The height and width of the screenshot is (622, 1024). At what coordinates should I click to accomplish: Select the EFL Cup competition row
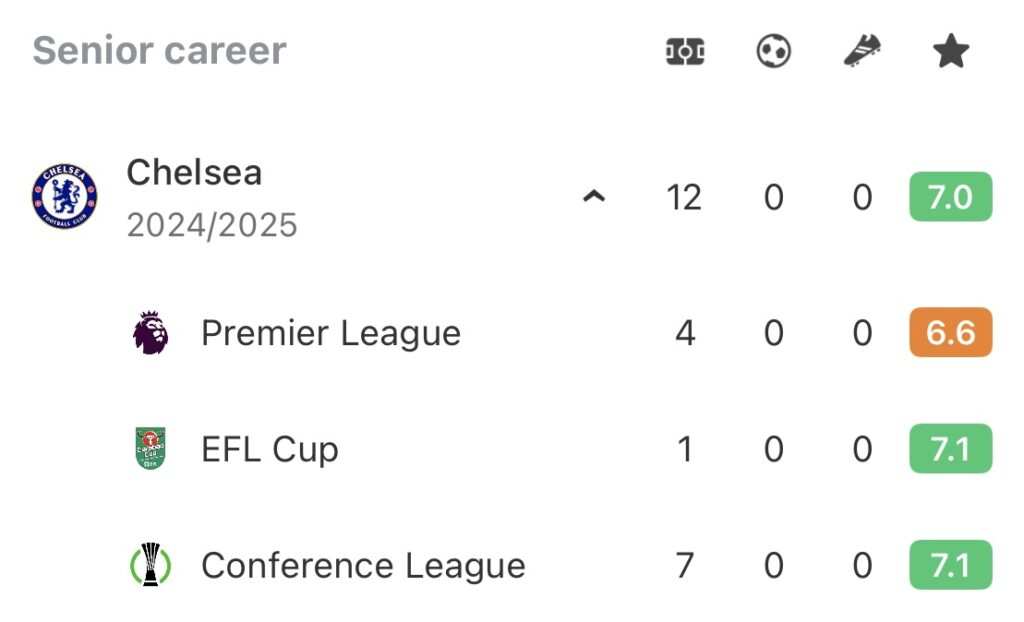pyautogui.click(x=562, y=449)
